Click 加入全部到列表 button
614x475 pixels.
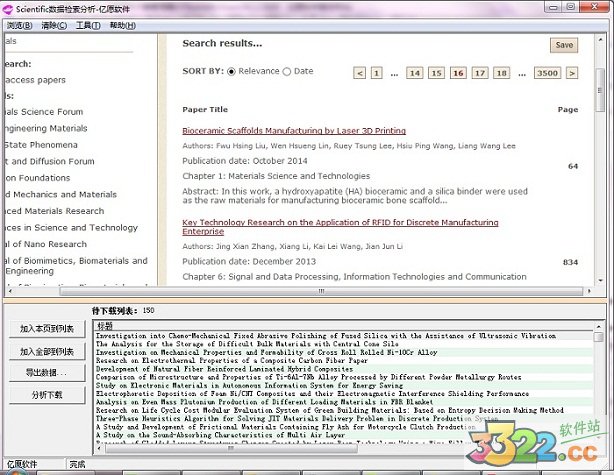pos(46,351)
